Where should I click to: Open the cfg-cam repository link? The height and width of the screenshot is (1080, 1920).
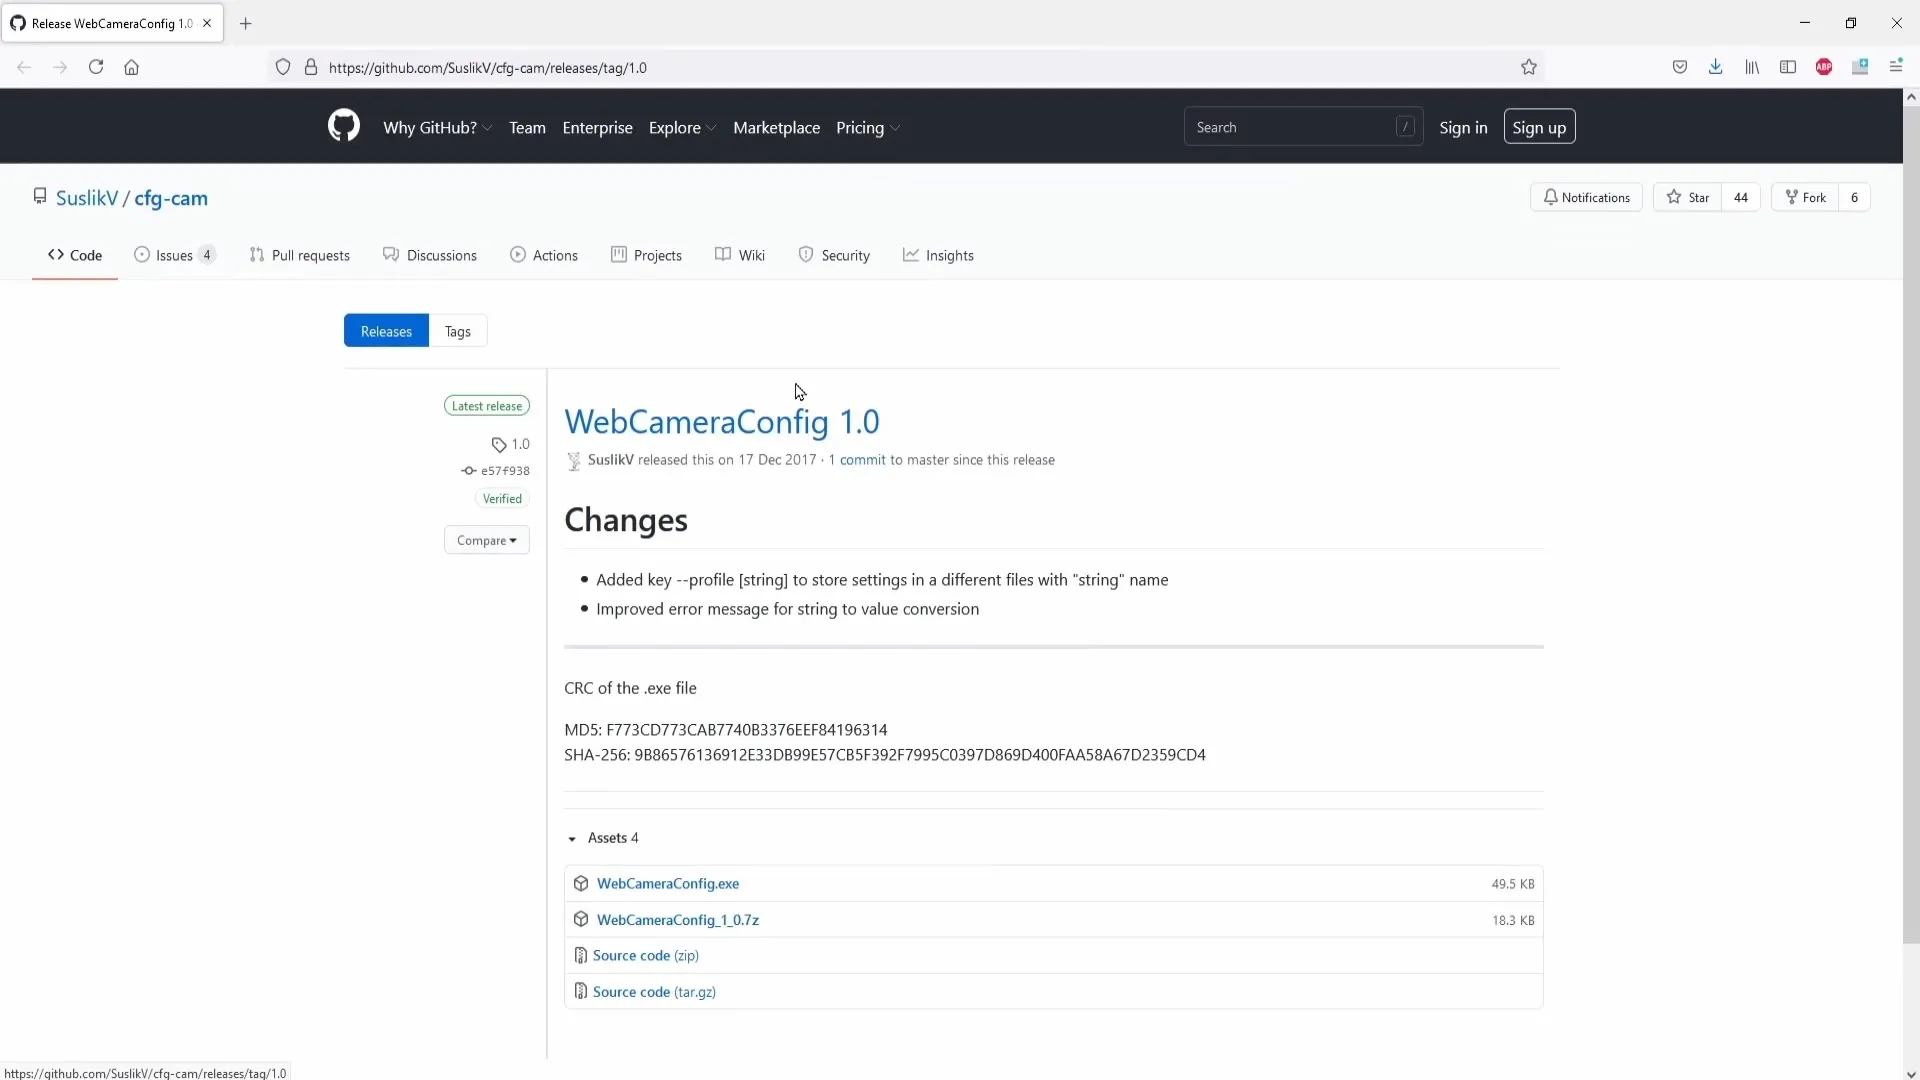tap(171, 198)
